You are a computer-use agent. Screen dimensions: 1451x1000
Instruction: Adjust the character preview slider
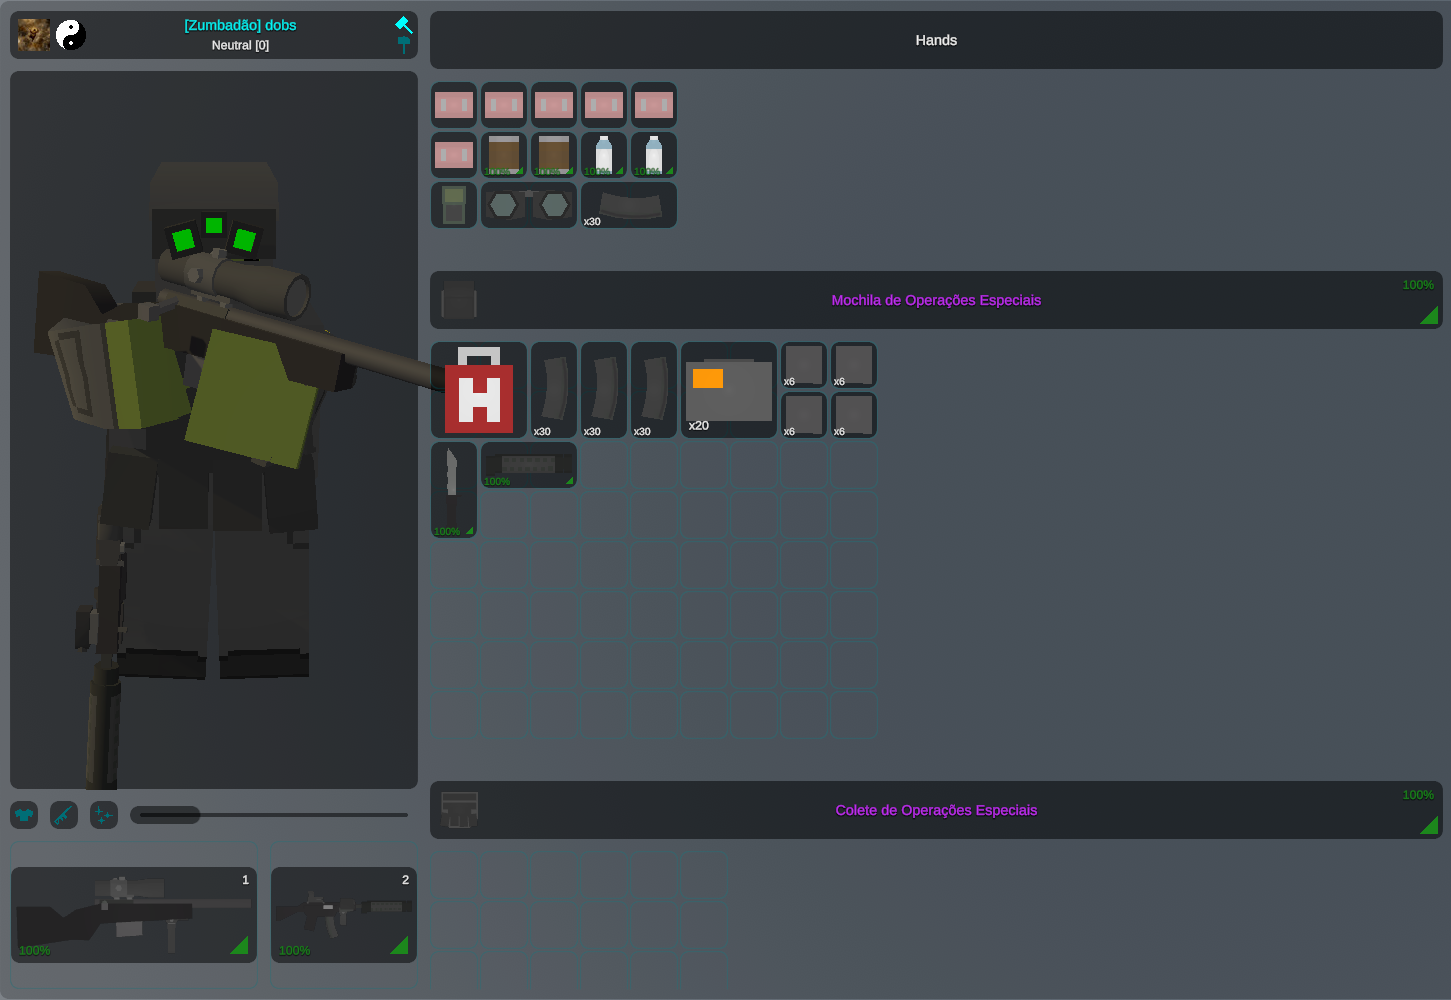point(269,815)
